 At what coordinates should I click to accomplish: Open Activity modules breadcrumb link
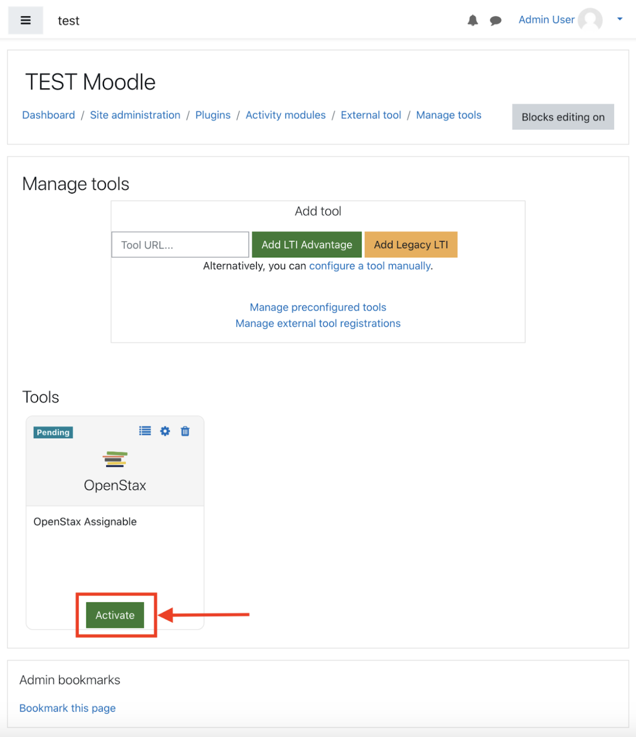285,115
